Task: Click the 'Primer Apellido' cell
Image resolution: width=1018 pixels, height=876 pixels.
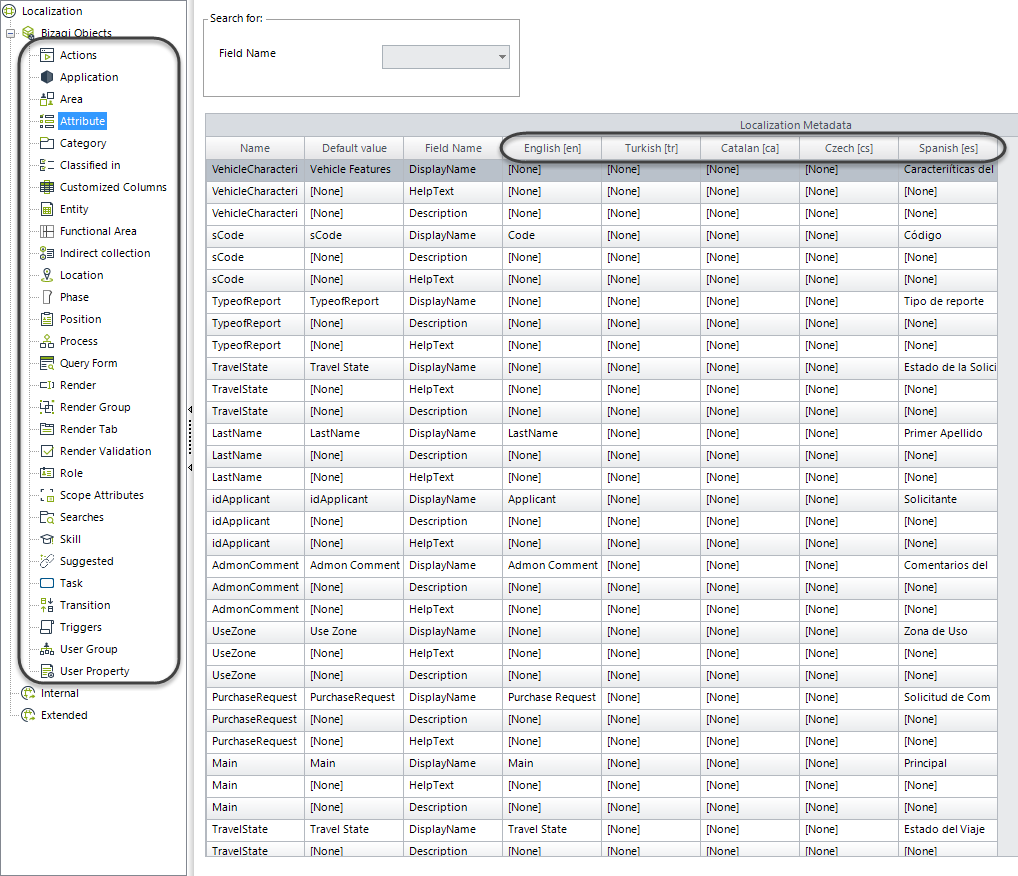Action: click(948, 434)
